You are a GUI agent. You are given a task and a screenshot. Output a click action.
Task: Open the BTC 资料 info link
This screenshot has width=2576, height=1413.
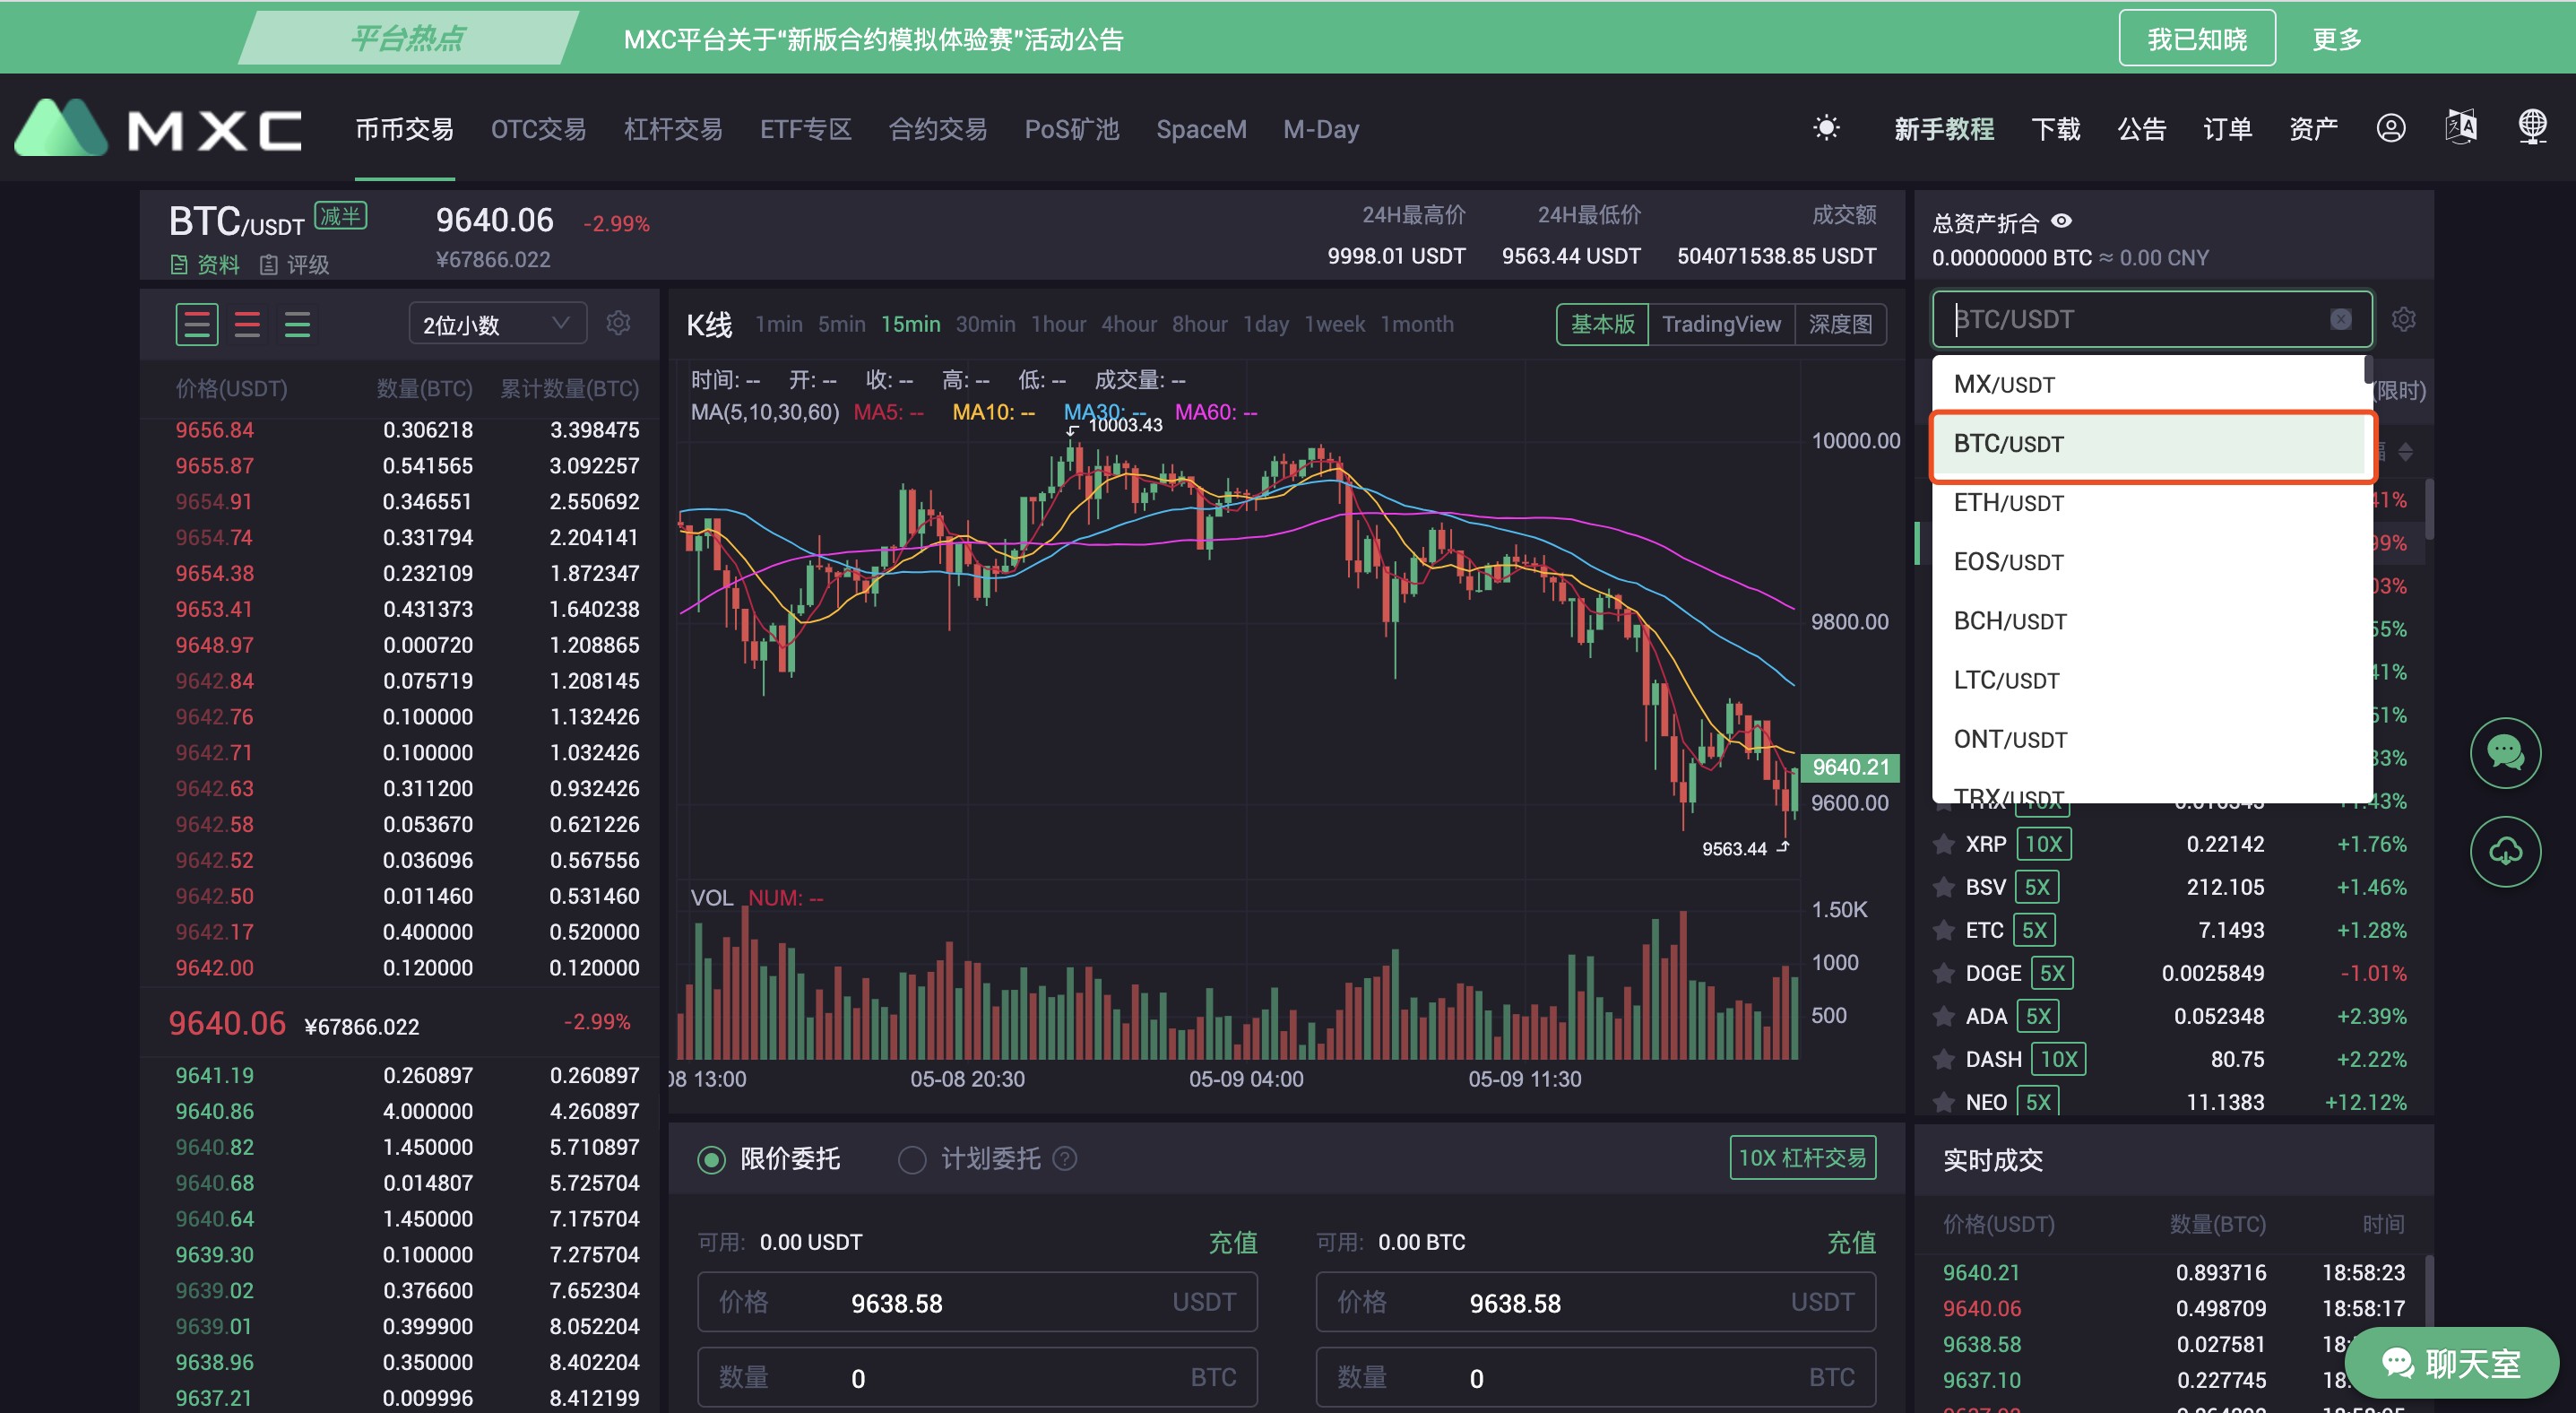pyautogui.click(x=205, y=265)
